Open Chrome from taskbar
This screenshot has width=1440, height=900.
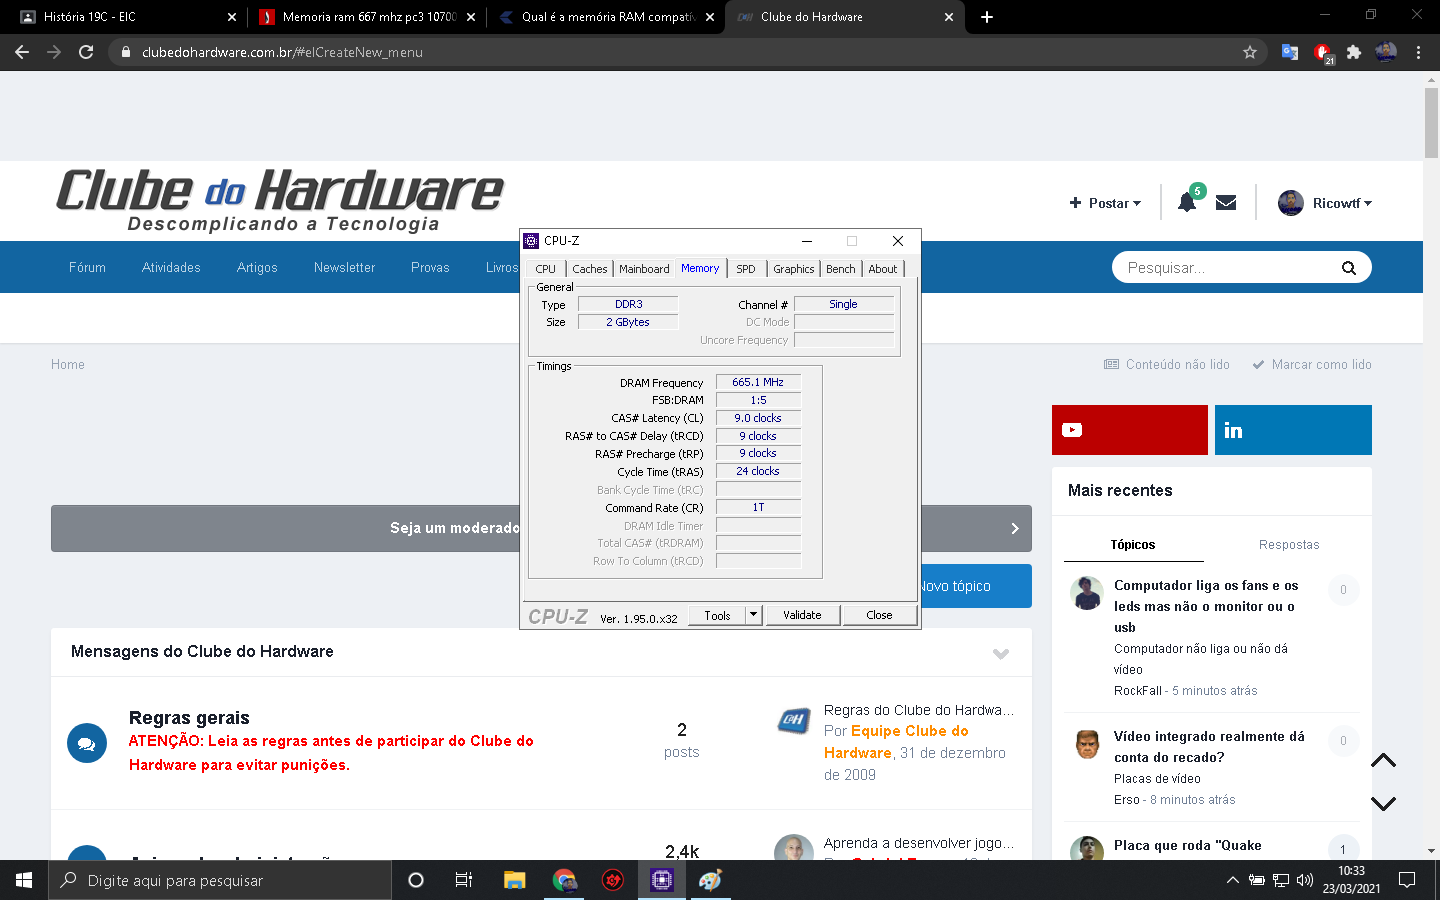click(x=564, y=880)
